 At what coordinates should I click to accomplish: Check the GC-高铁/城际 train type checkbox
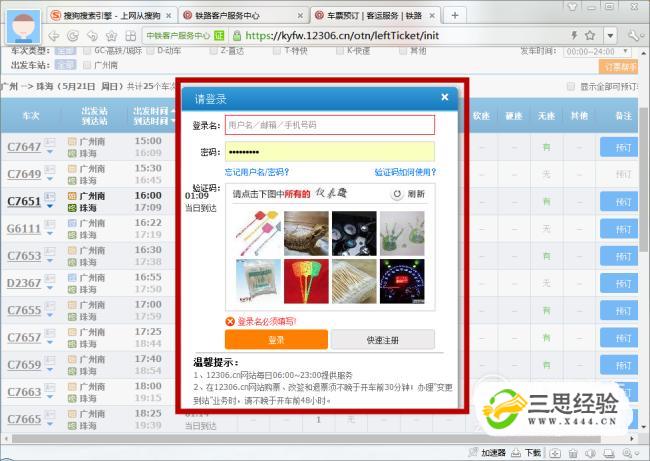pyautogui.click(x=87, y=49)
